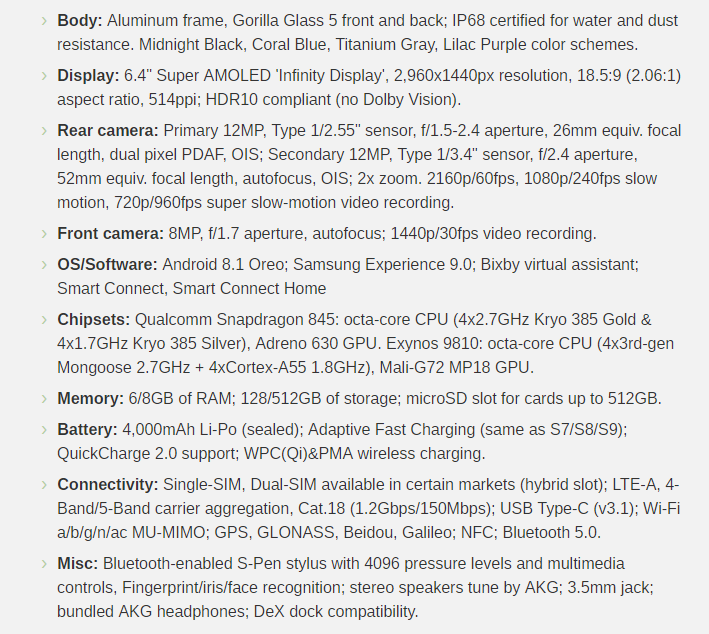This screenshot has height=634, width=709.
Task: Click the Battery bold label
Action: point(87,430)
